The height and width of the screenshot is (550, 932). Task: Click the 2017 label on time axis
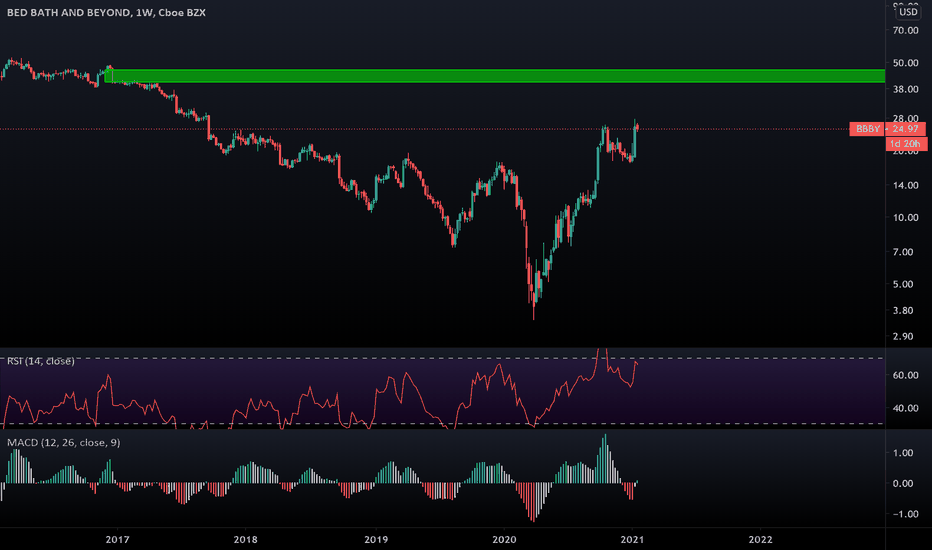pyautogui.click(x=117, y=539)
